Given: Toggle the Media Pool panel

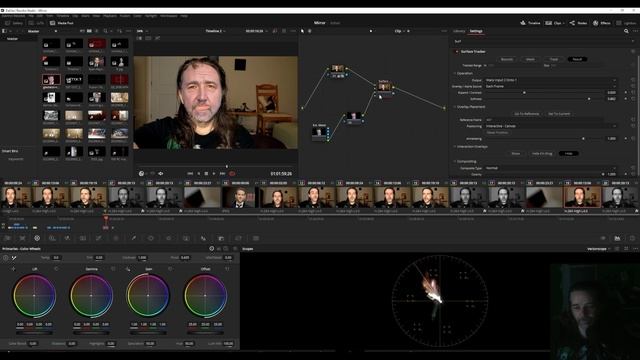Looking at the screenshot, I should (62, 23).
